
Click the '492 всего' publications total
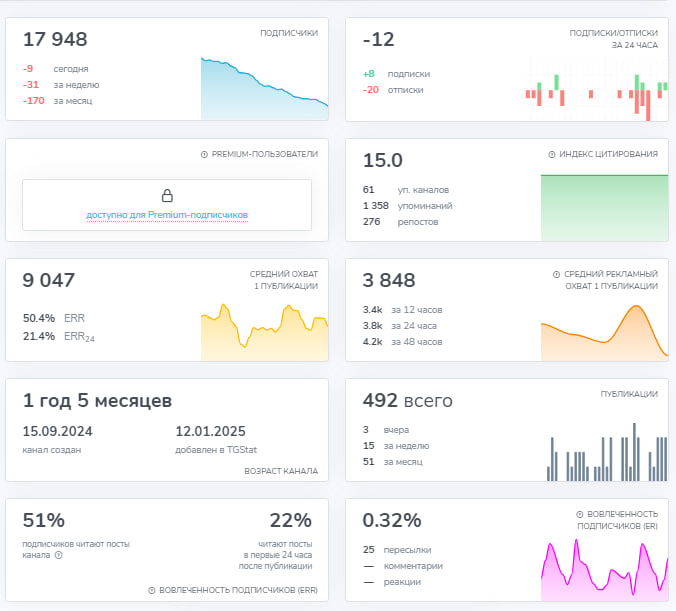[407, 401]
